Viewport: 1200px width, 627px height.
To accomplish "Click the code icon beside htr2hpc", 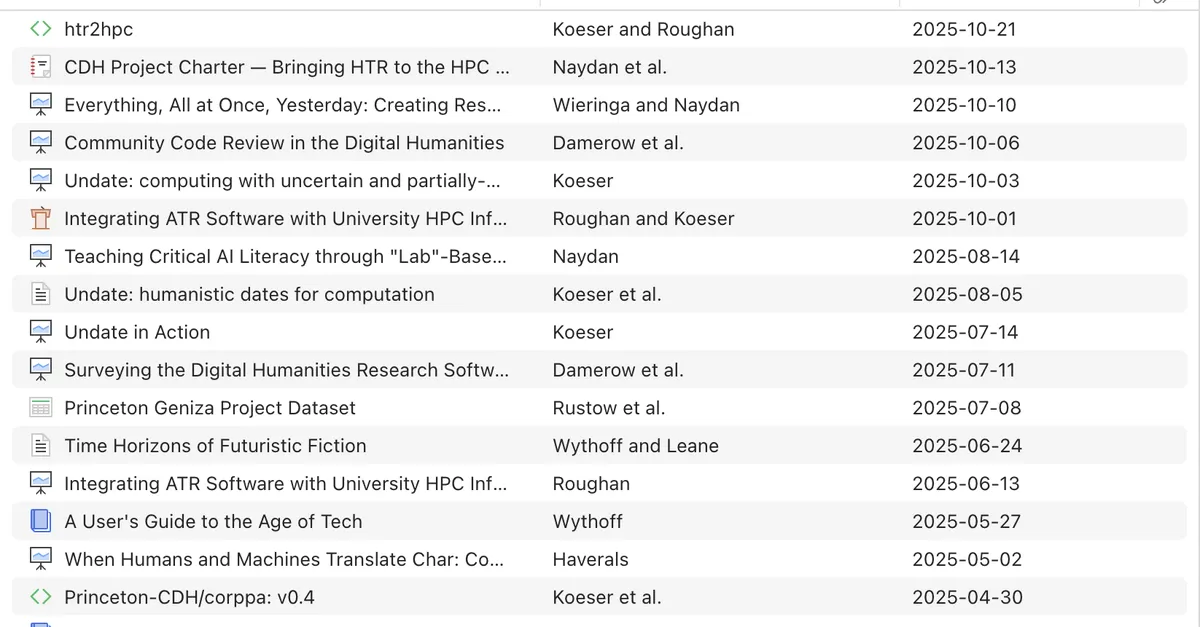I will [x=40, y=30].
